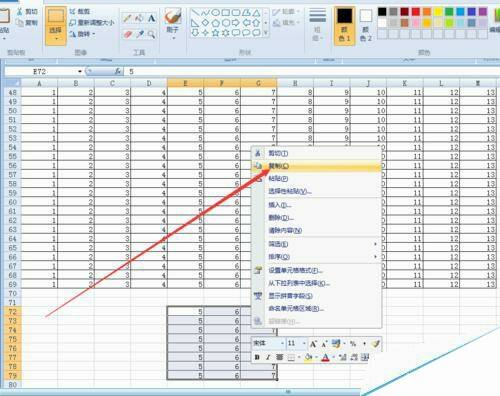Open the 筛选(E) submenu
The height and width of the screenshot is (396, 500).
coord(316,244)
